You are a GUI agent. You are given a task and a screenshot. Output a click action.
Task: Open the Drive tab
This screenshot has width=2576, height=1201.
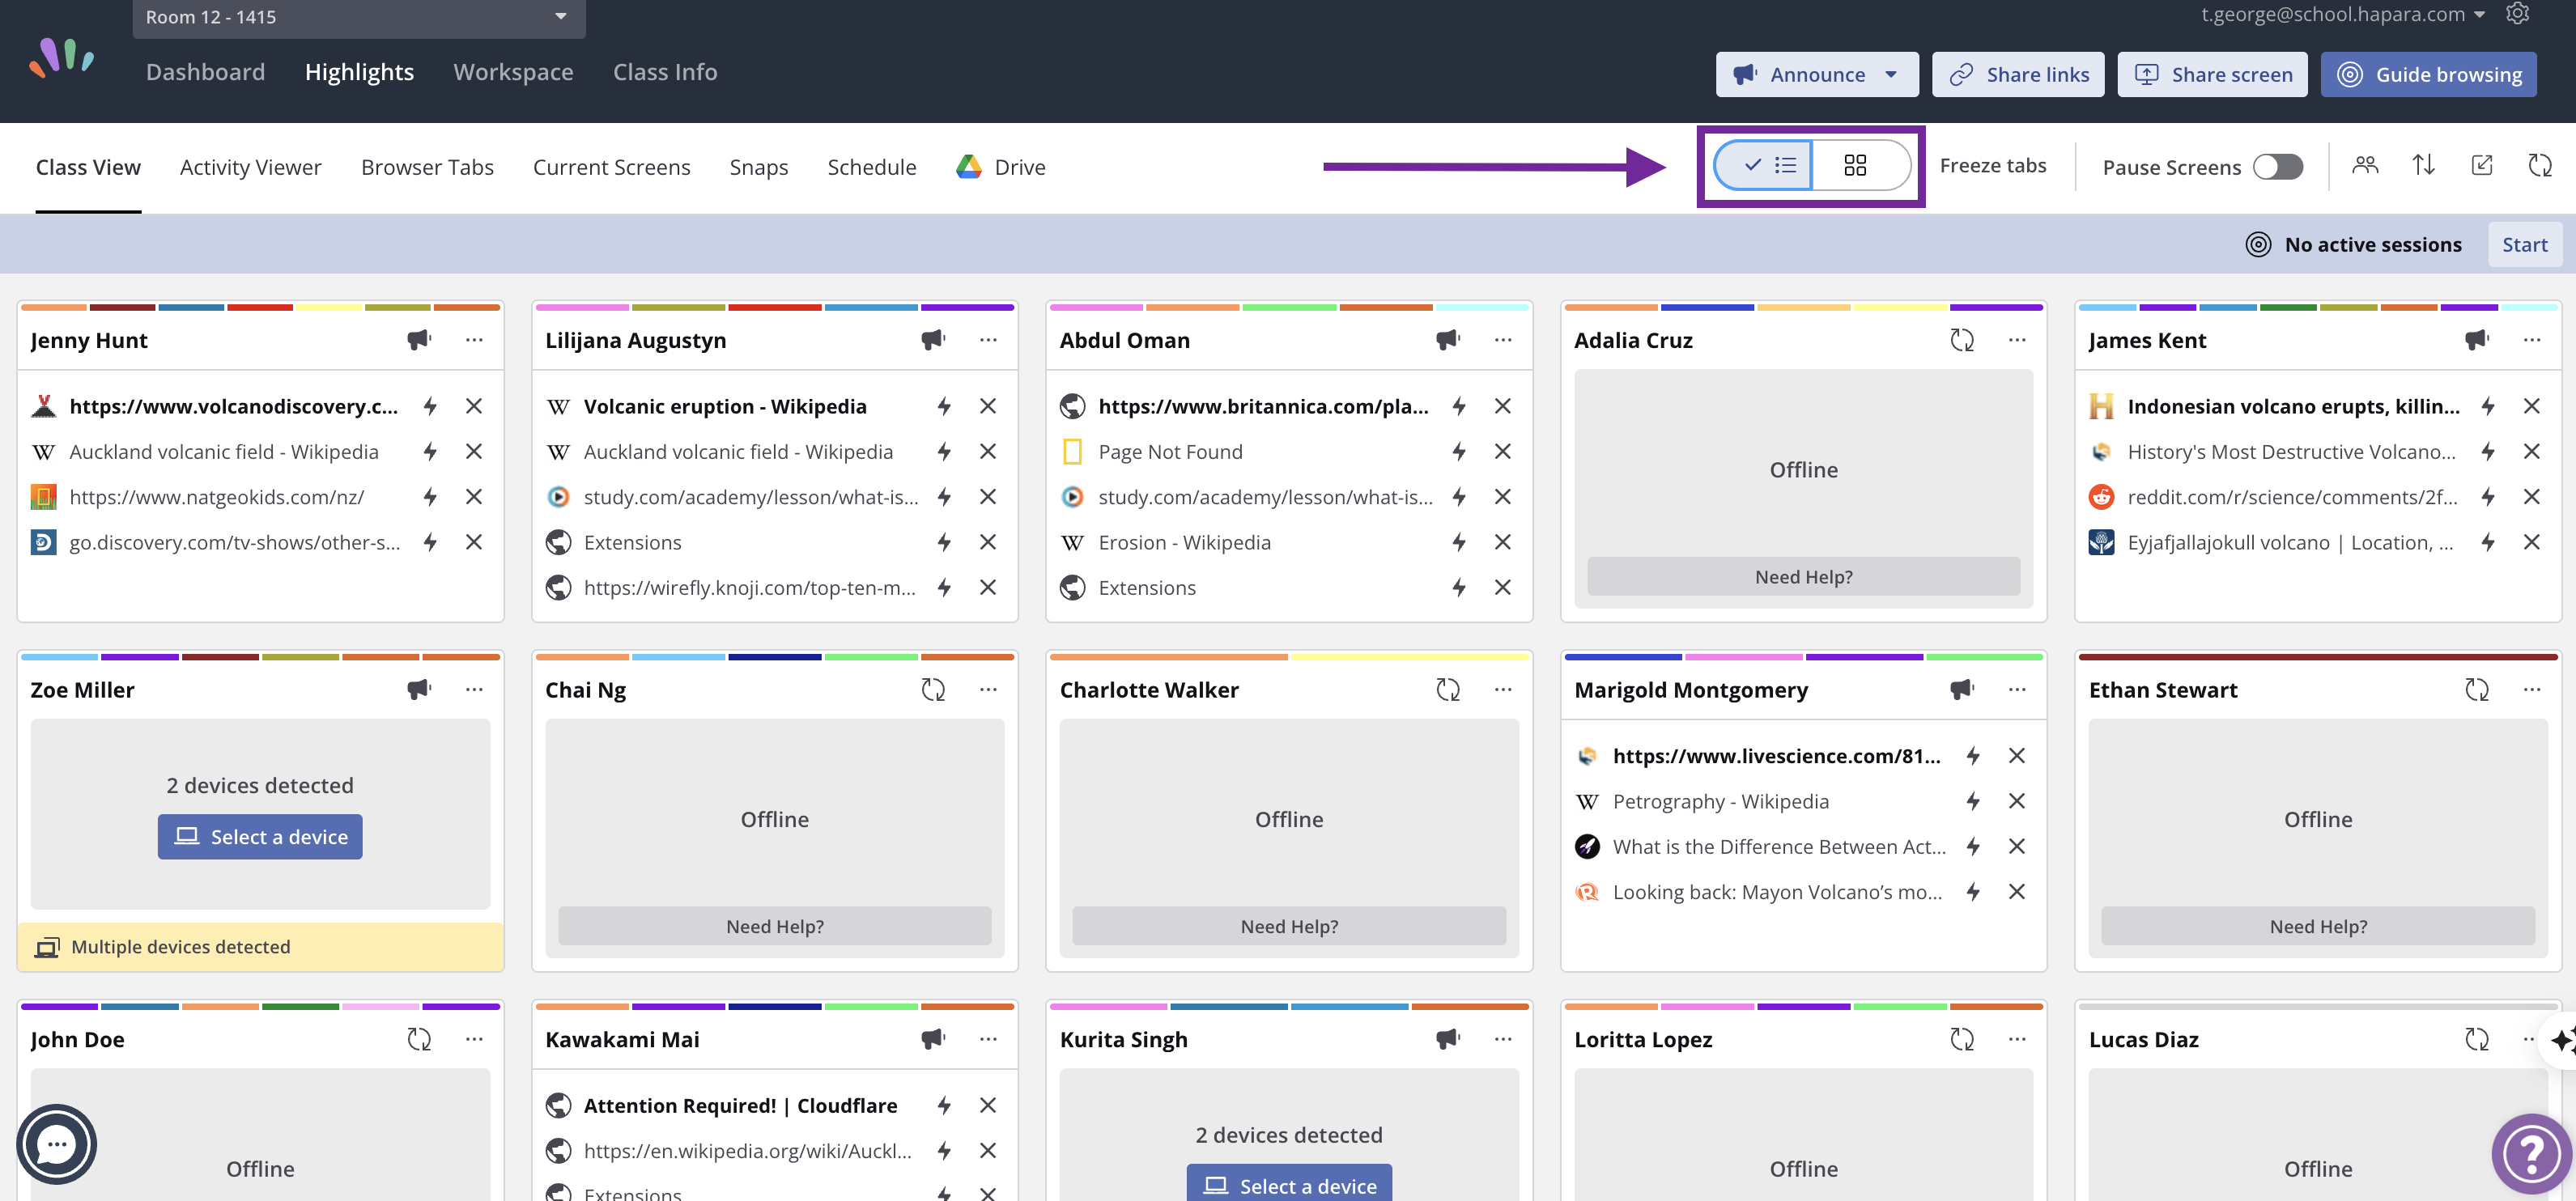1001,167
